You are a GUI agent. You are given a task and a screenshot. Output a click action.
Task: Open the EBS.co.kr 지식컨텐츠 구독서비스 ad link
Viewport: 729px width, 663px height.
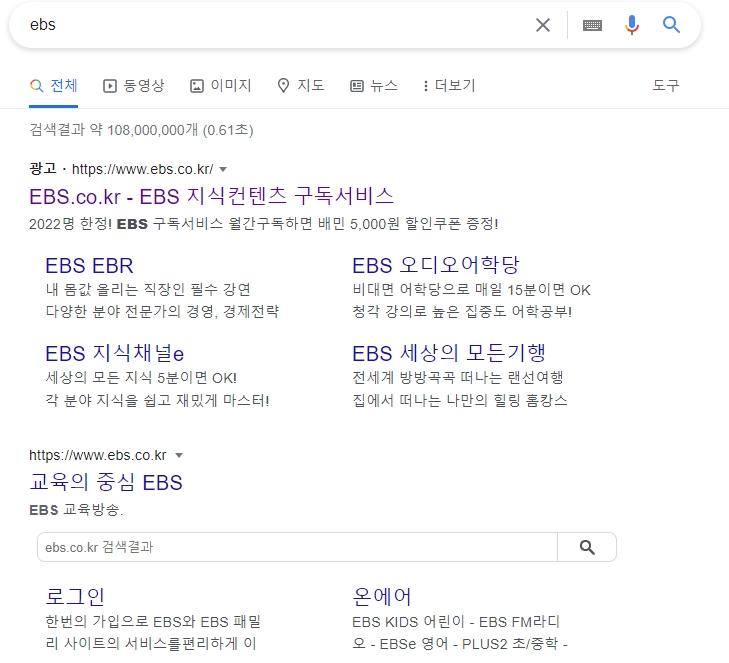[x=212, y=195]
